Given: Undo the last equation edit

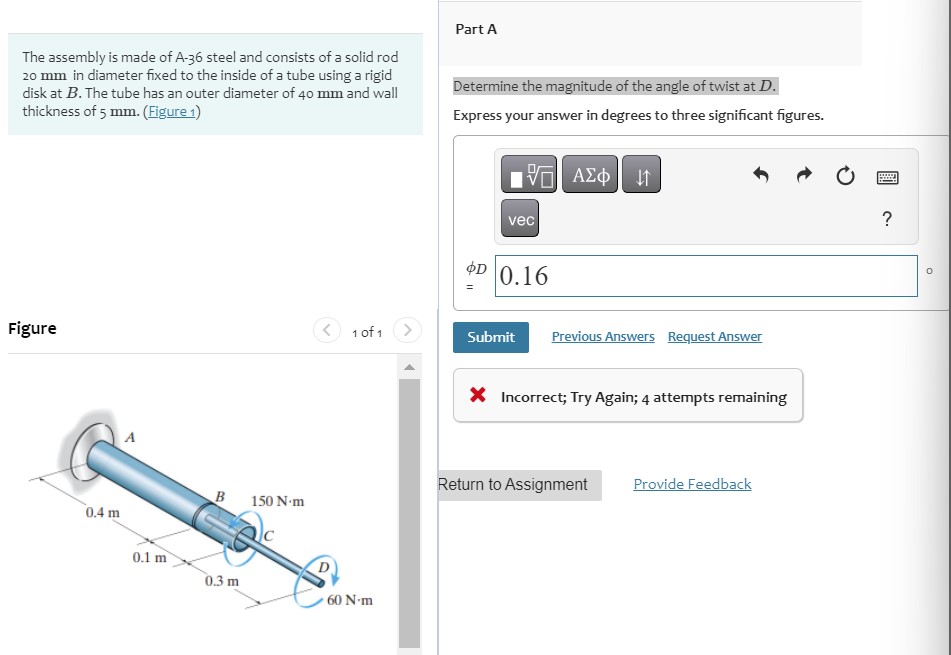Looking at the screenshot, I should click(x=760, y=174).
